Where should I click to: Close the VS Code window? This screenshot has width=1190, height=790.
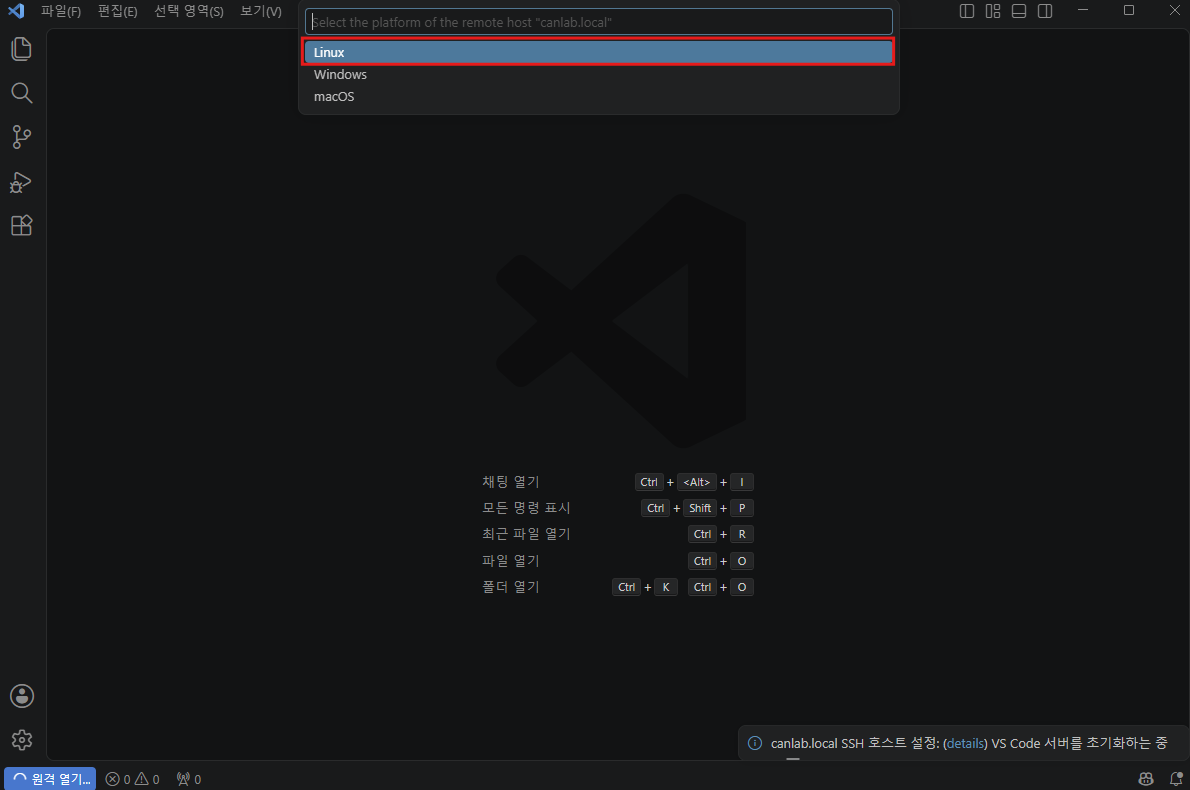click(1174, 11)
